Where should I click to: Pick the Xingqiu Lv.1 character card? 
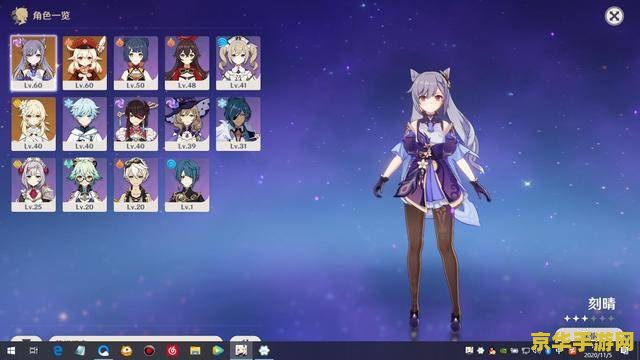coord(187,185)
